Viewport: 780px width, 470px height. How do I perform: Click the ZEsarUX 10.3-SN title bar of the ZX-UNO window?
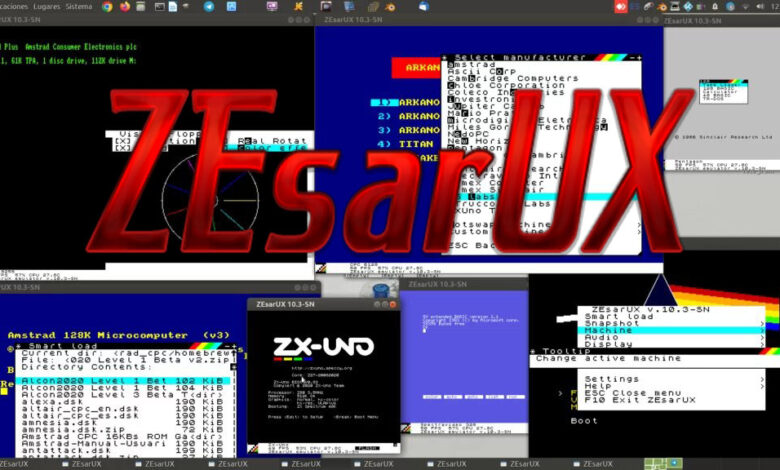pos(324,304)
